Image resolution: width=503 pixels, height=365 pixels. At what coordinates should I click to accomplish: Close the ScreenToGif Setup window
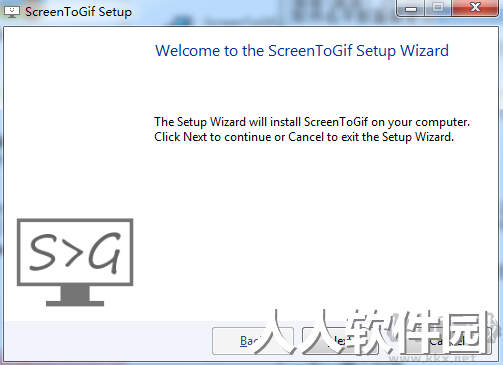[x=475, y=8]
